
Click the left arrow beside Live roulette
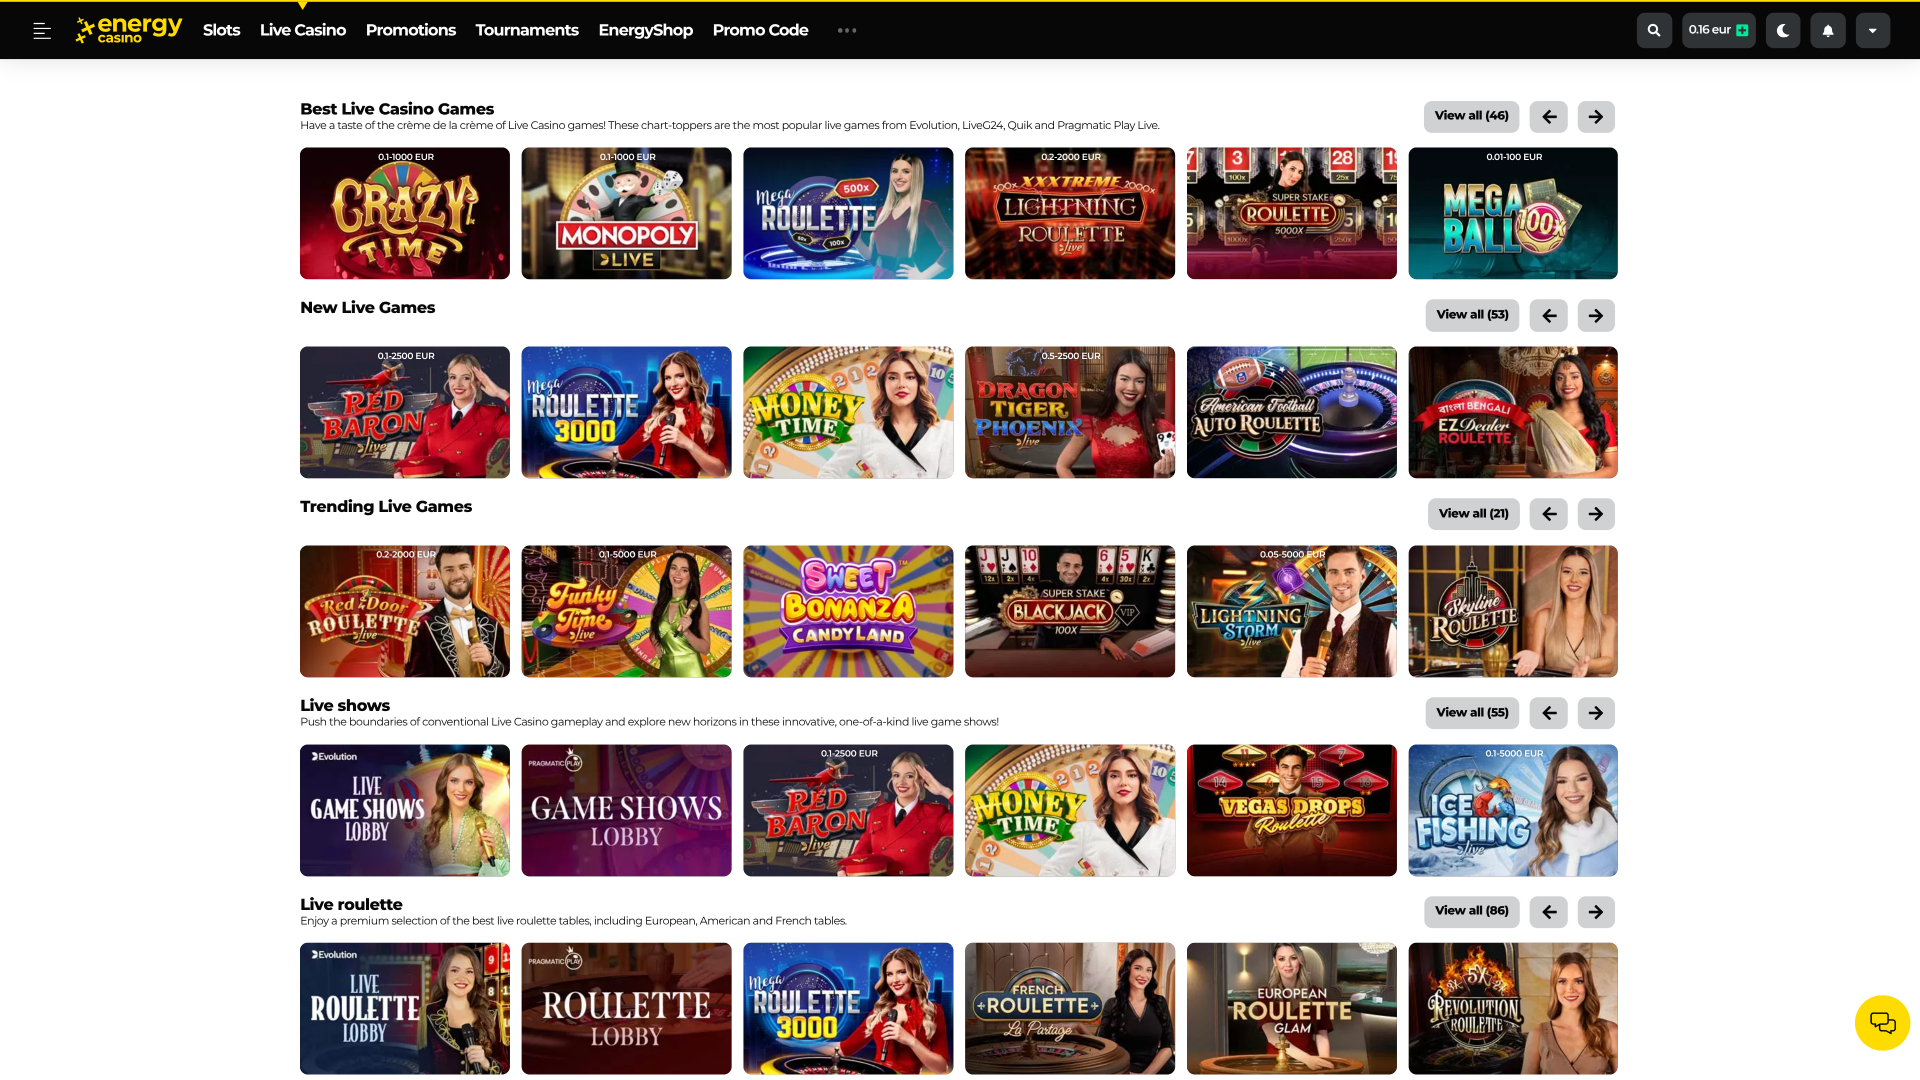(x=1548, y=912)
